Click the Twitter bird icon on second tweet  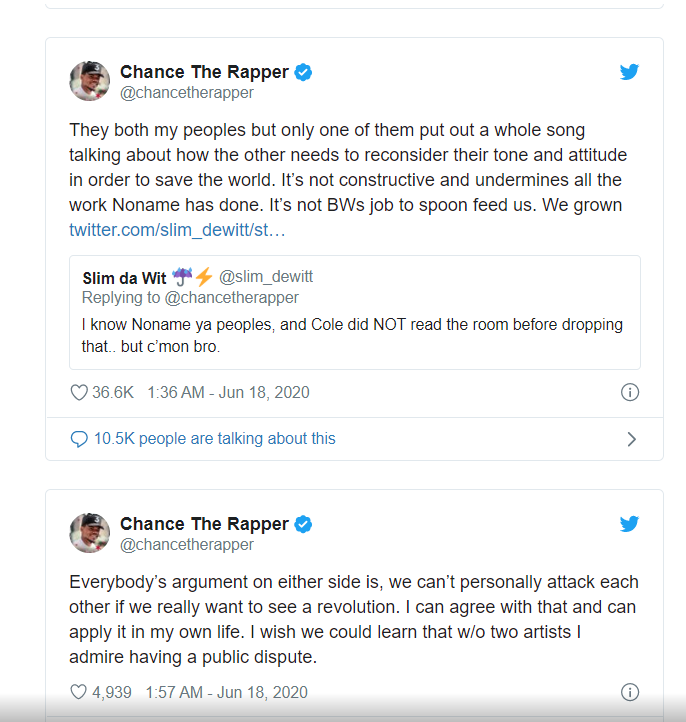pos(629,524)
